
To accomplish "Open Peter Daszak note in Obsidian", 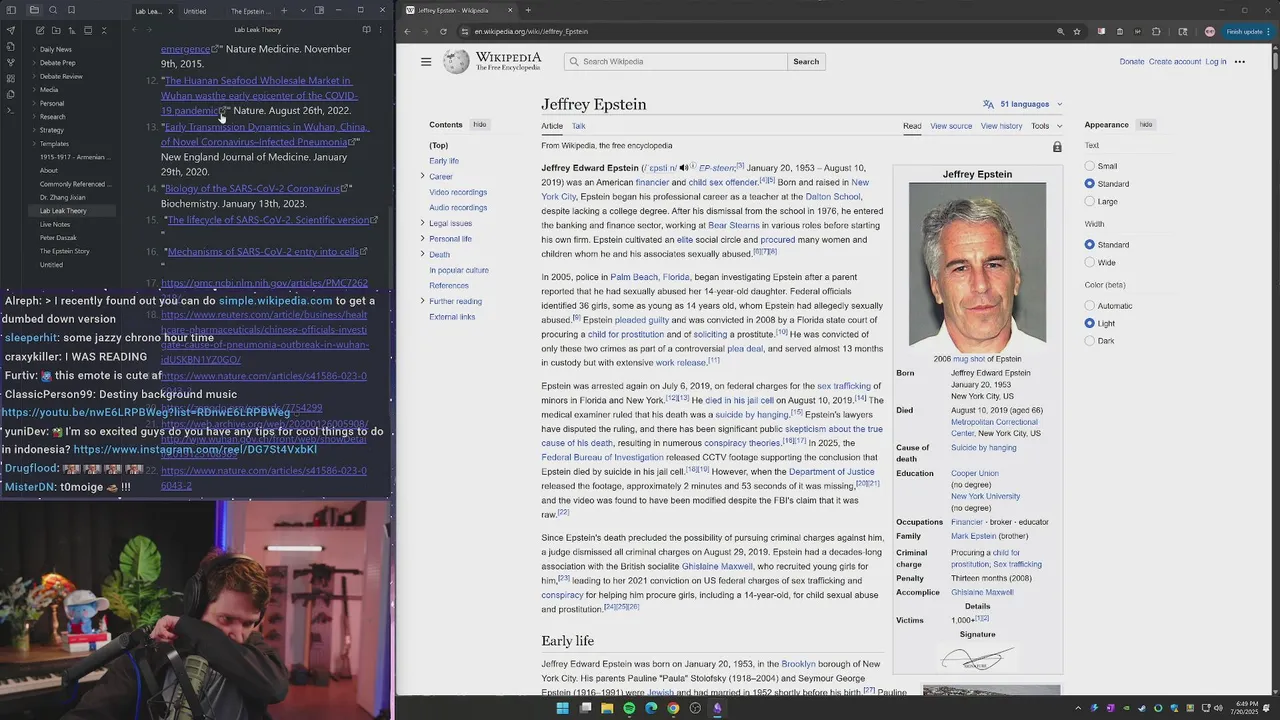I will click(x=57, y=238).
